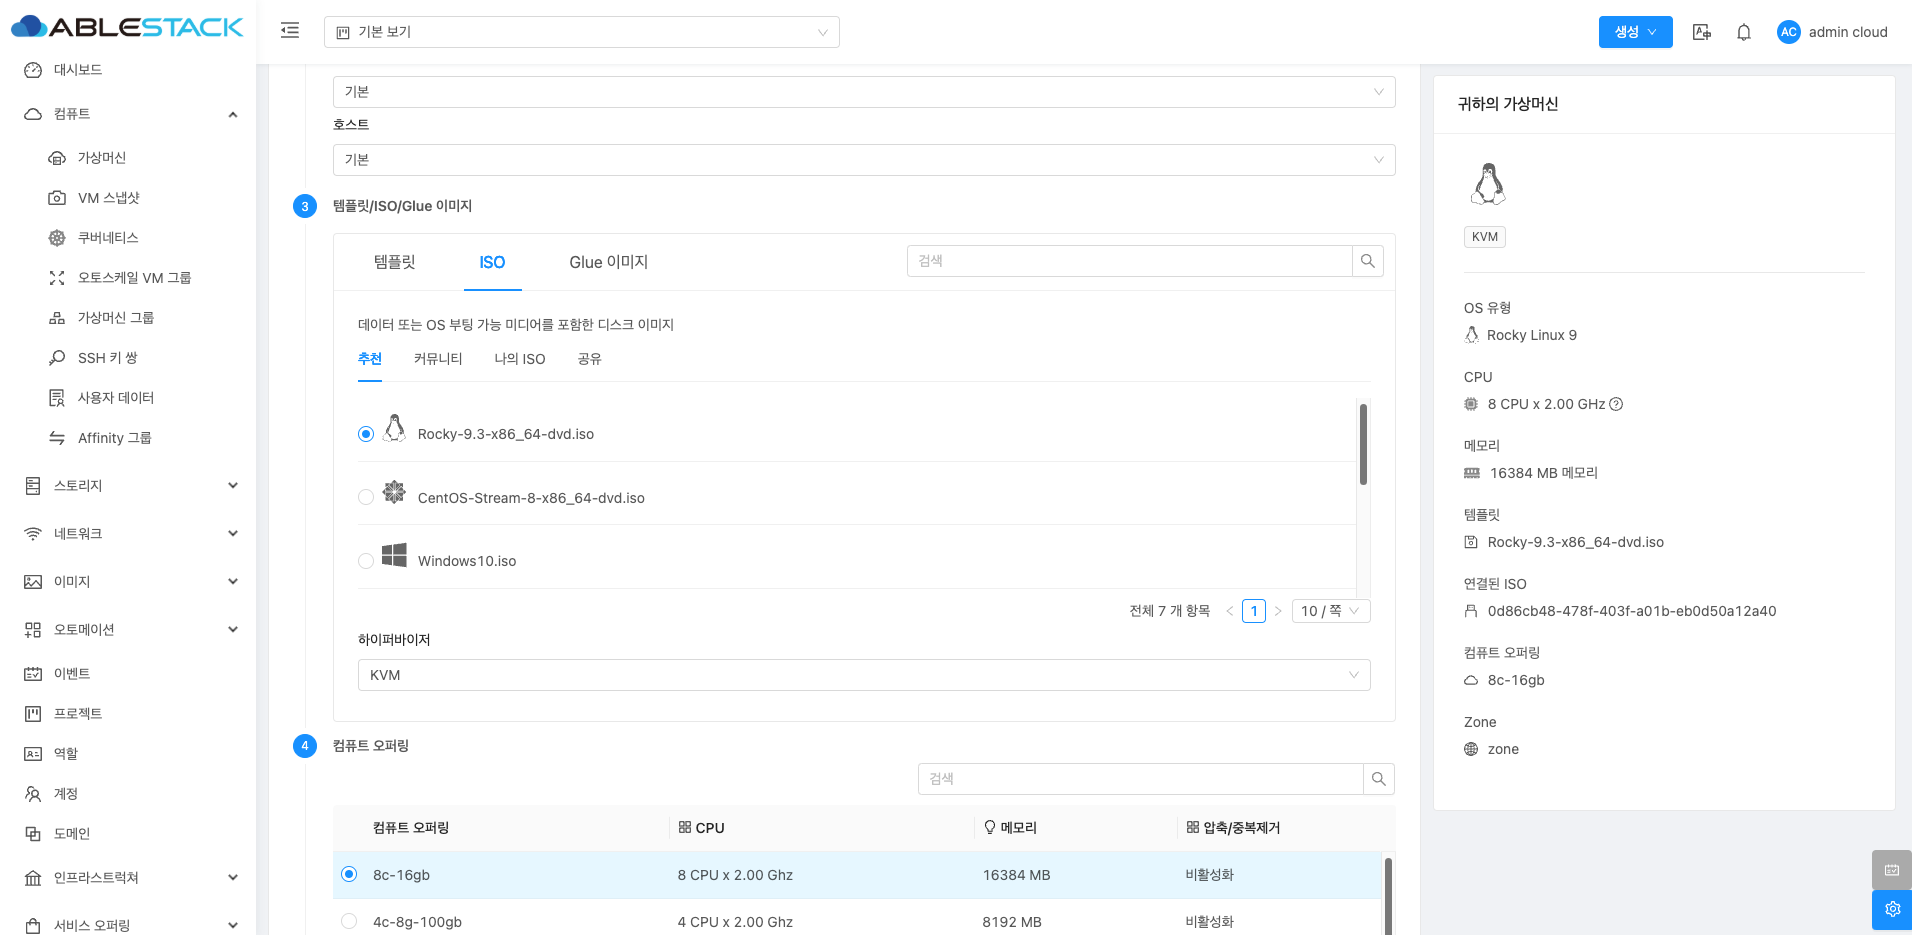Switch to the 커뮤니티 ISO filter tab

tap(438, 359)
